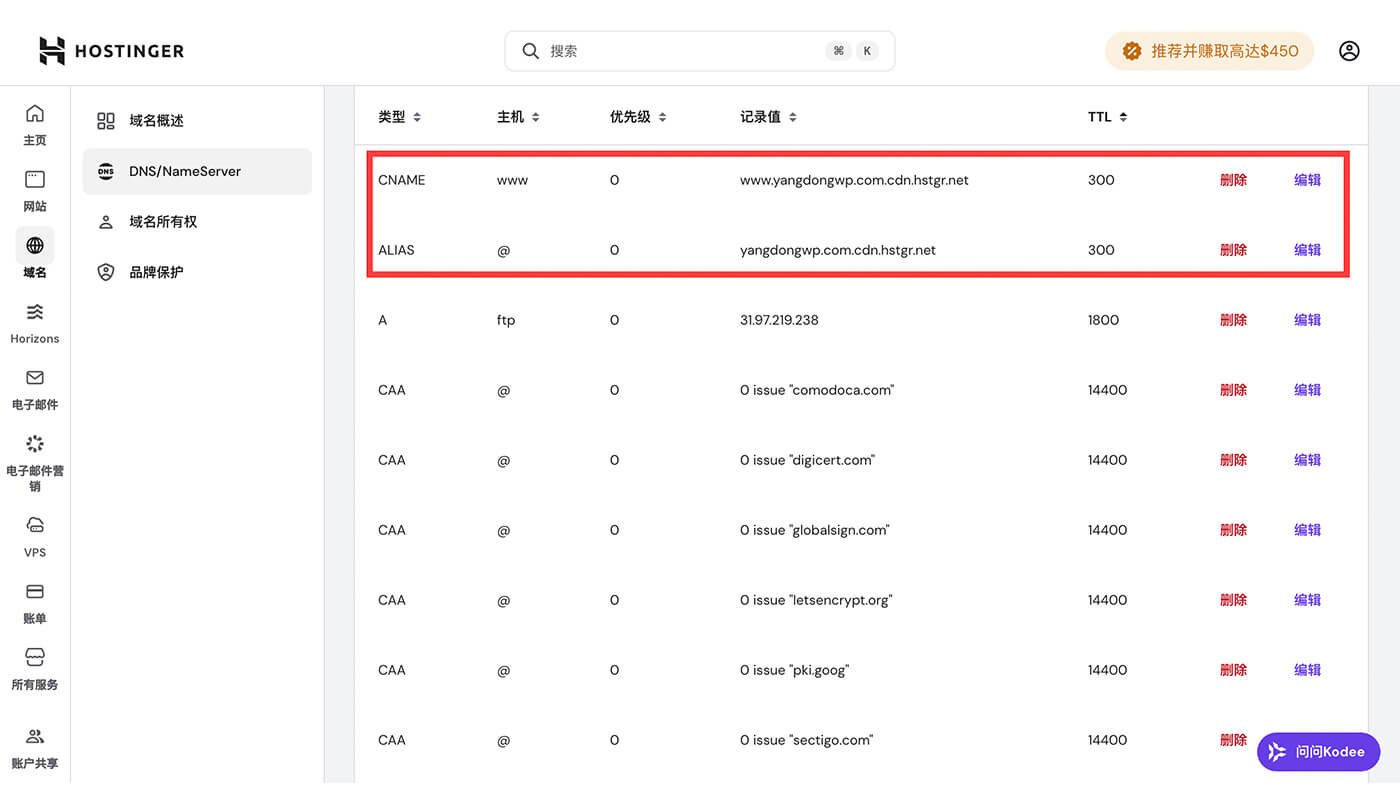Click inside the 搜索 search field
The width and height of the screenshot is (1400, 800).
click(698, 50)
